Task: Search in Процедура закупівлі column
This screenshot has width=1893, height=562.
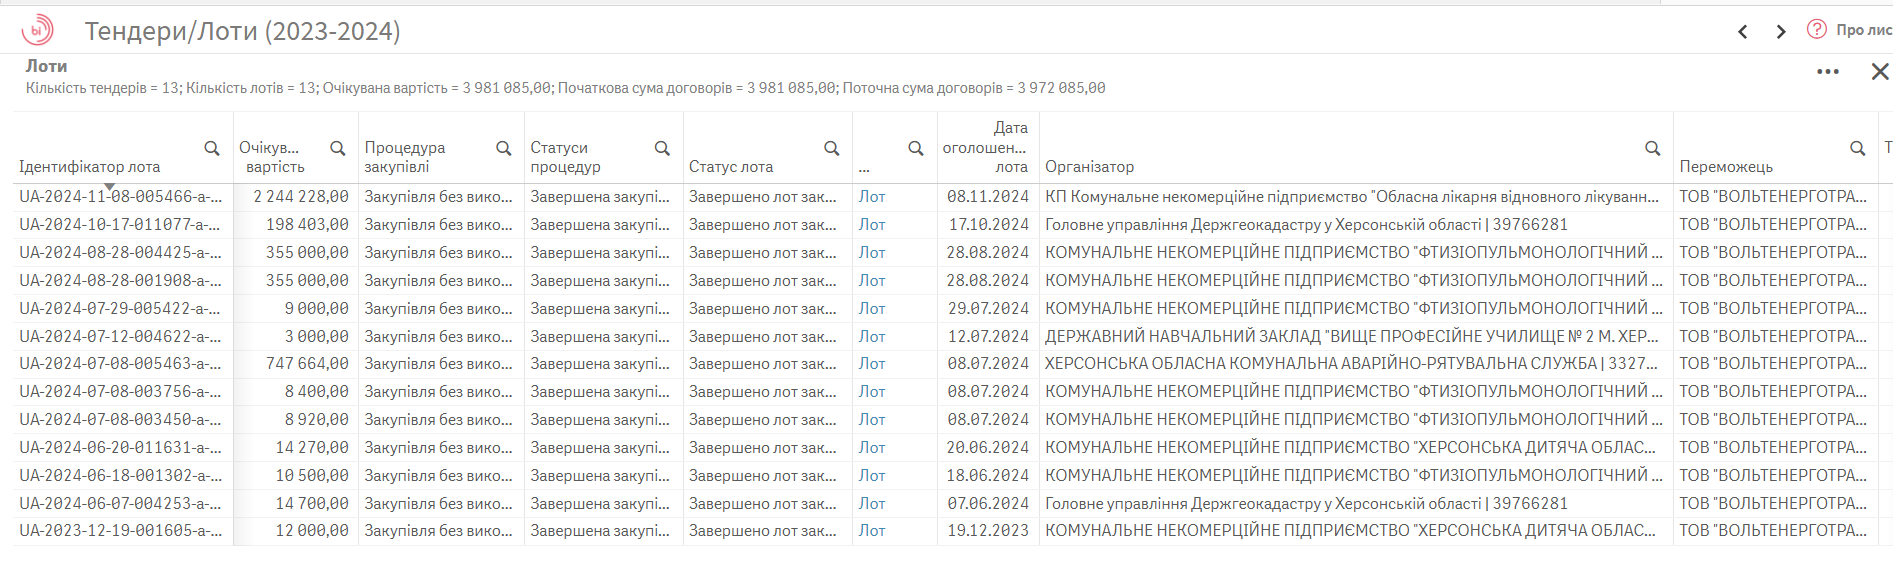Action: pyautogui.click(x=504, y=148)
